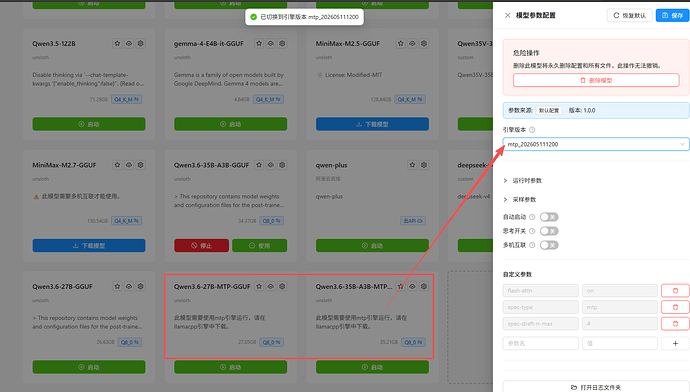Open gear settings for gemma-4-E4B-it-GGUF
690x392 pixels.
pos(283,44)
